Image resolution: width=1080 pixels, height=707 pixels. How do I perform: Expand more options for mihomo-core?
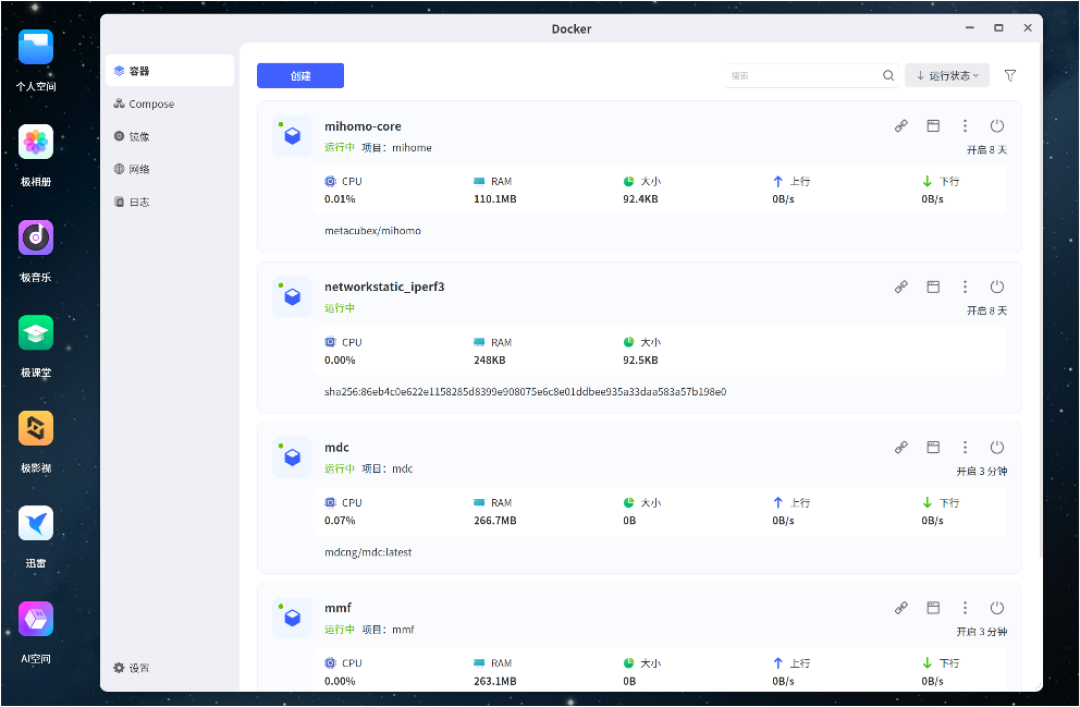[965, 126]
